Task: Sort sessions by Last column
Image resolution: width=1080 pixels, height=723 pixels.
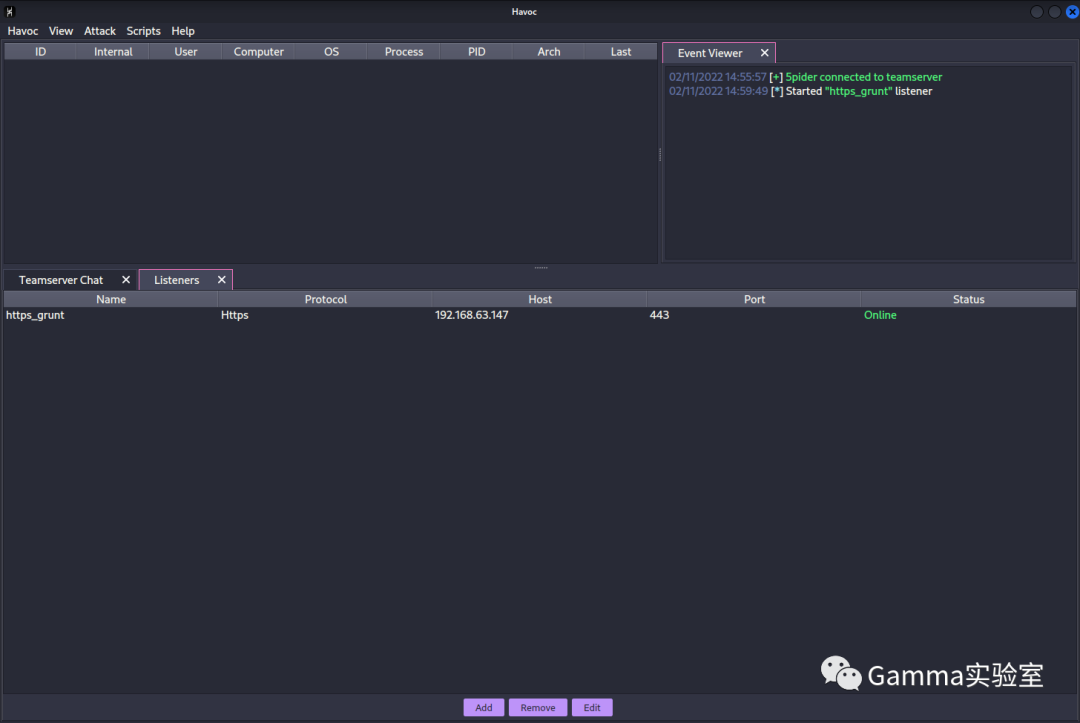Action: [621, 52]
